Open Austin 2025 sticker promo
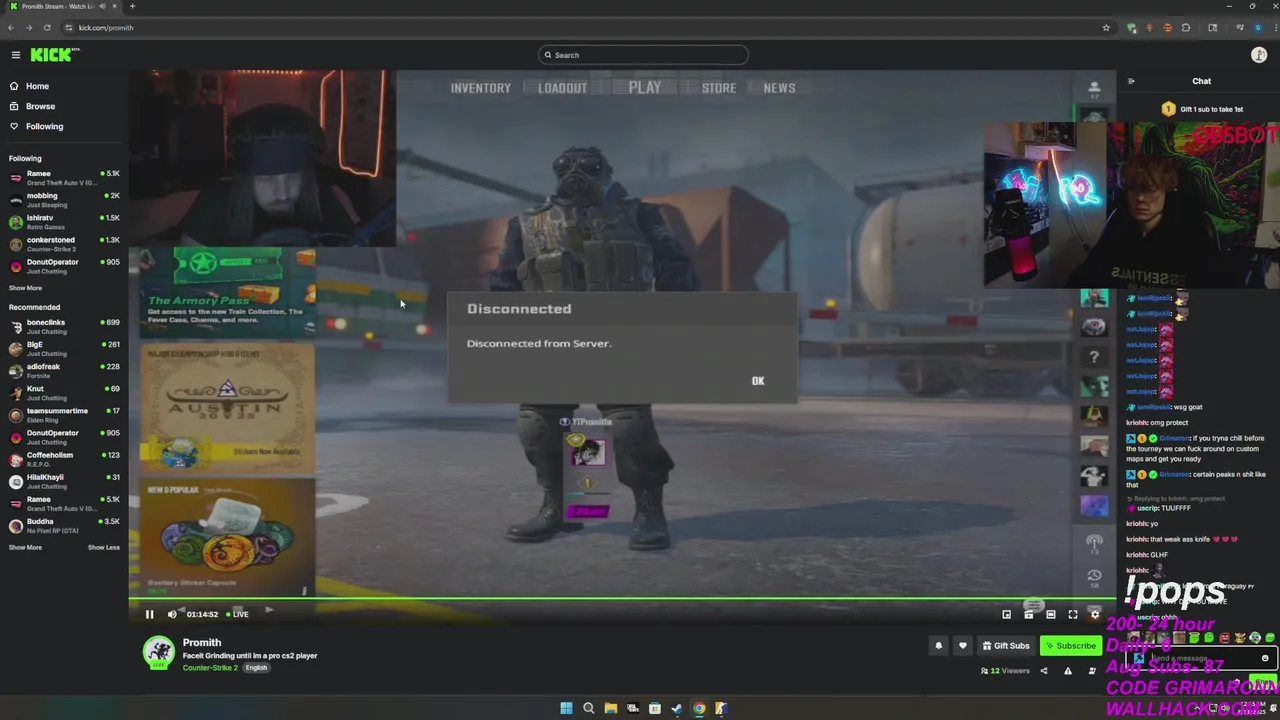 click(x=227, y=408)
